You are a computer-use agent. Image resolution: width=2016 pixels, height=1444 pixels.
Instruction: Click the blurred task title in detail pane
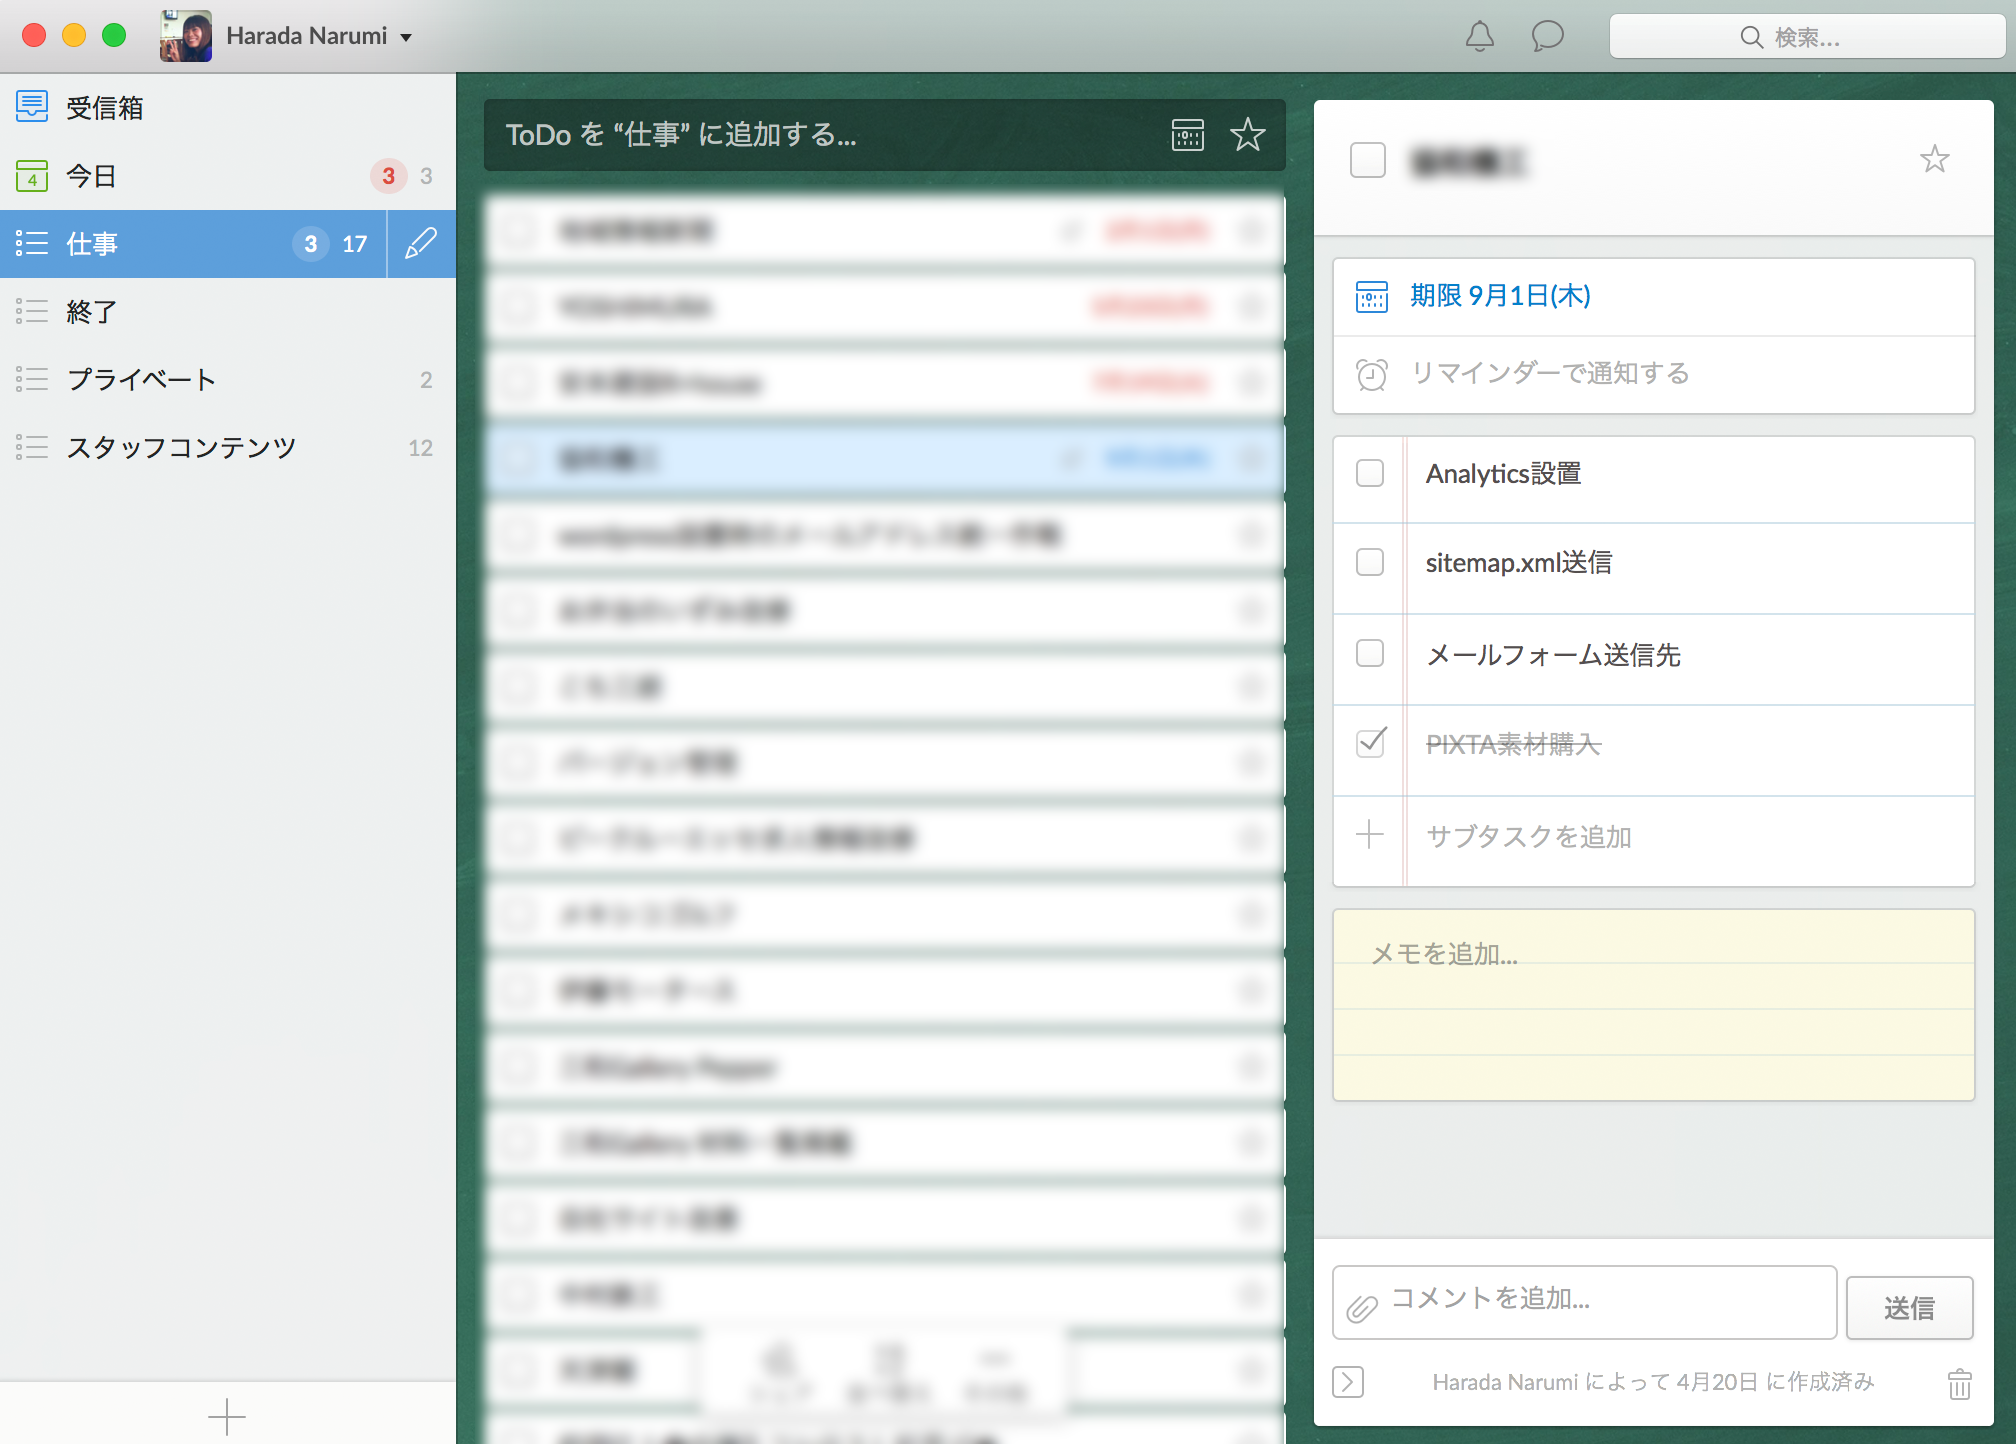tap(1468, 161)
